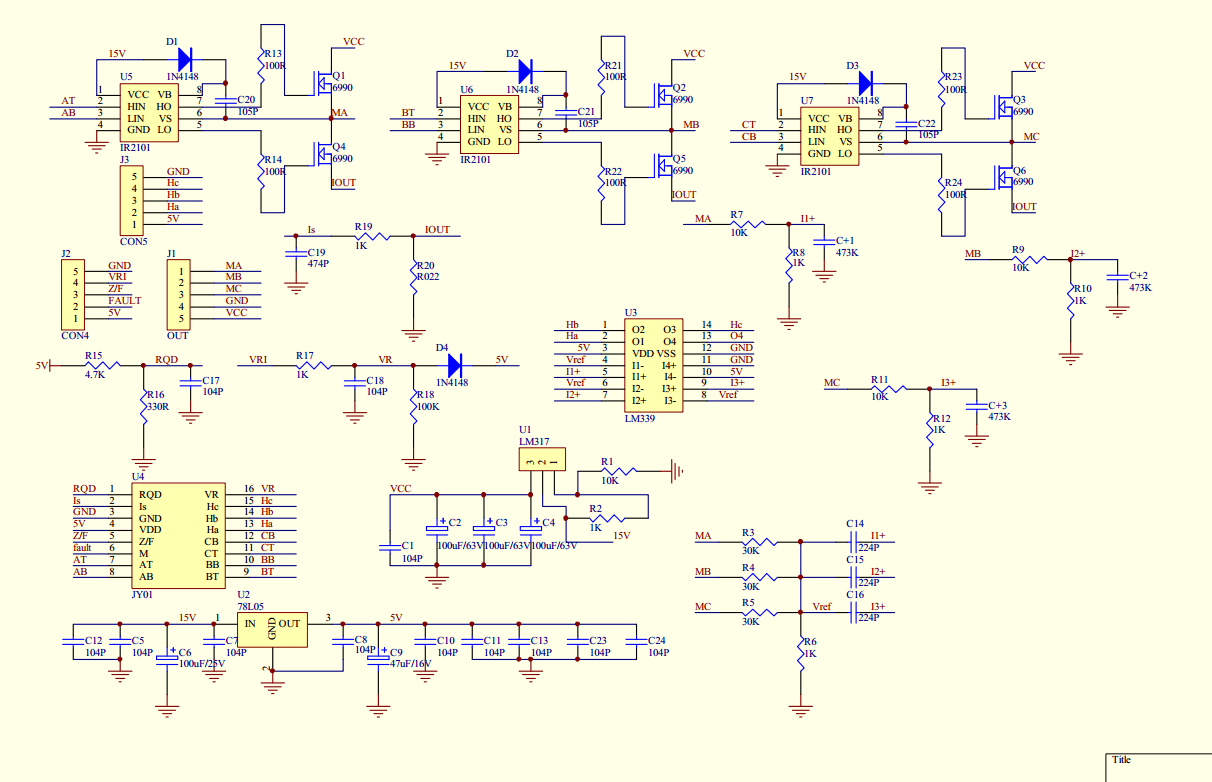Select resistor R18 symbol
Image resolution: width=1212 pixels, height=782 pixels.
tap(413, 406)
